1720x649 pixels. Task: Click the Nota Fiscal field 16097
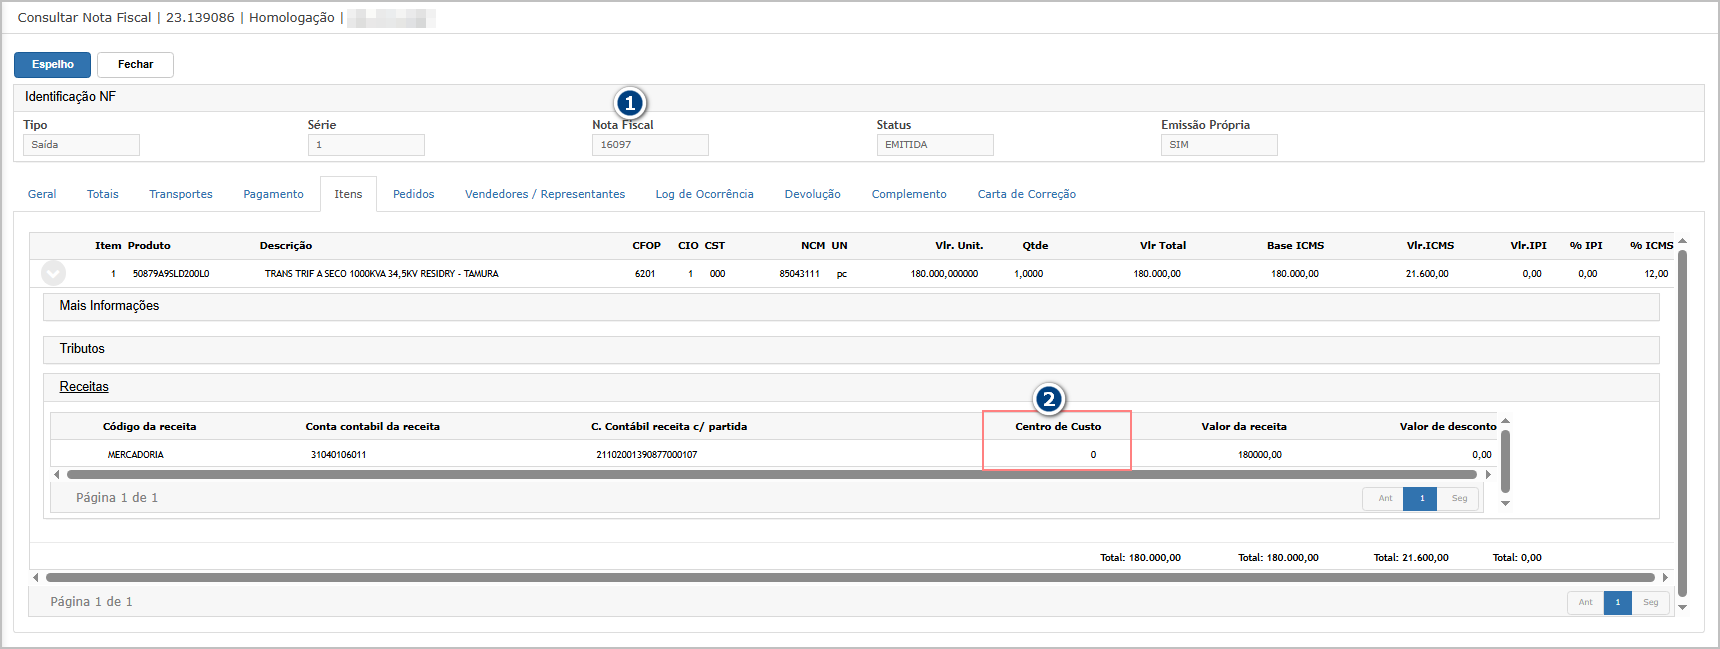click(x=650, y=145)
